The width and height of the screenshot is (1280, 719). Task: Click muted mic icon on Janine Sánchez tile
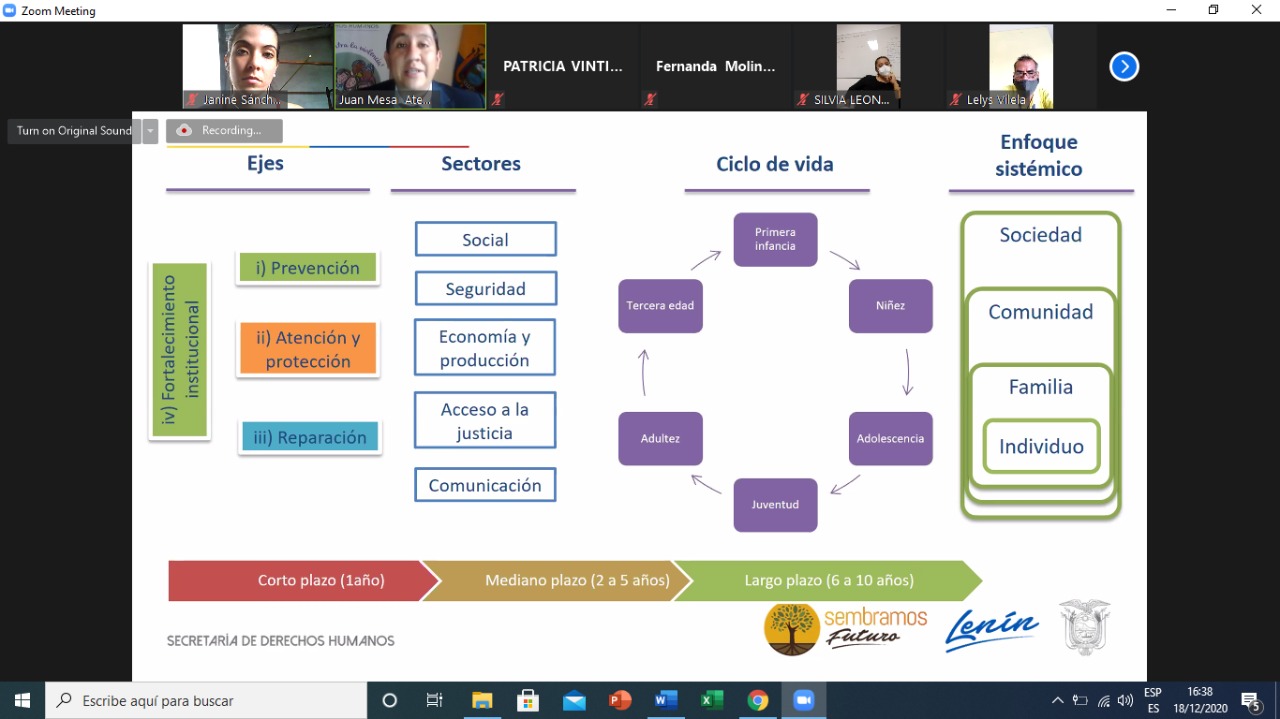[x=192, y=100]
